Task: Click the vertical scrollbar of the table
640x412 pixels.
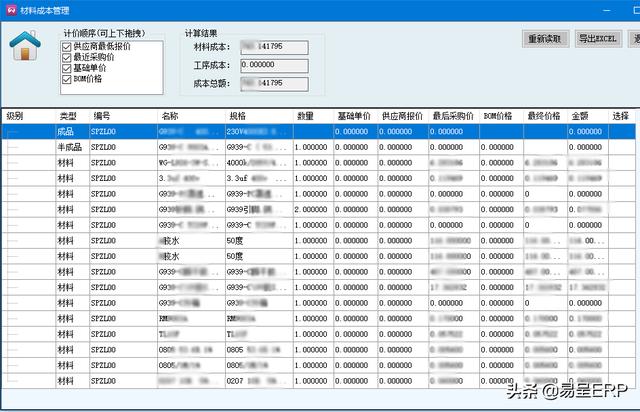Action: click(635, 250)
